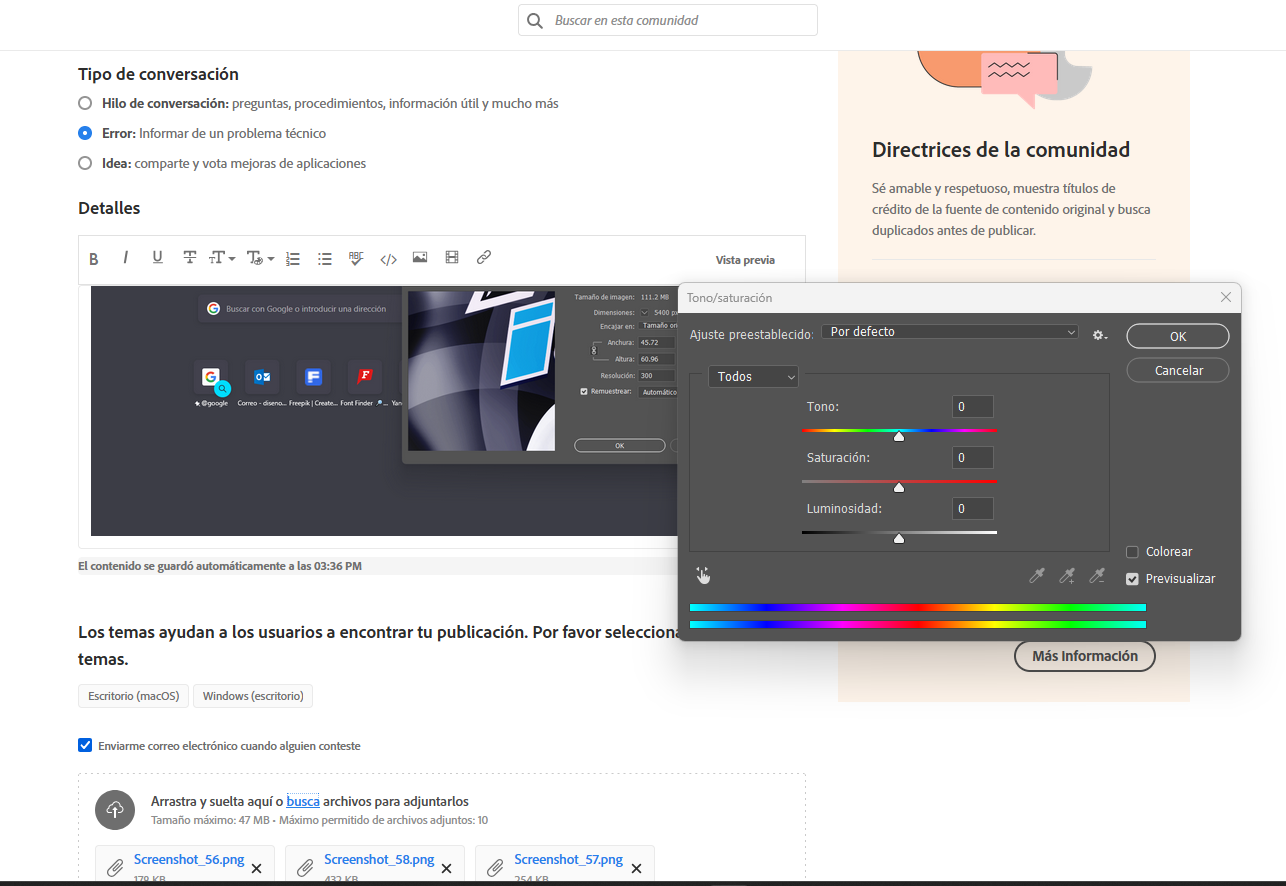Screen dimensions: 1286x886
Task: Enable the Colorear checkbox
Action: click(x=1131, y=551)
